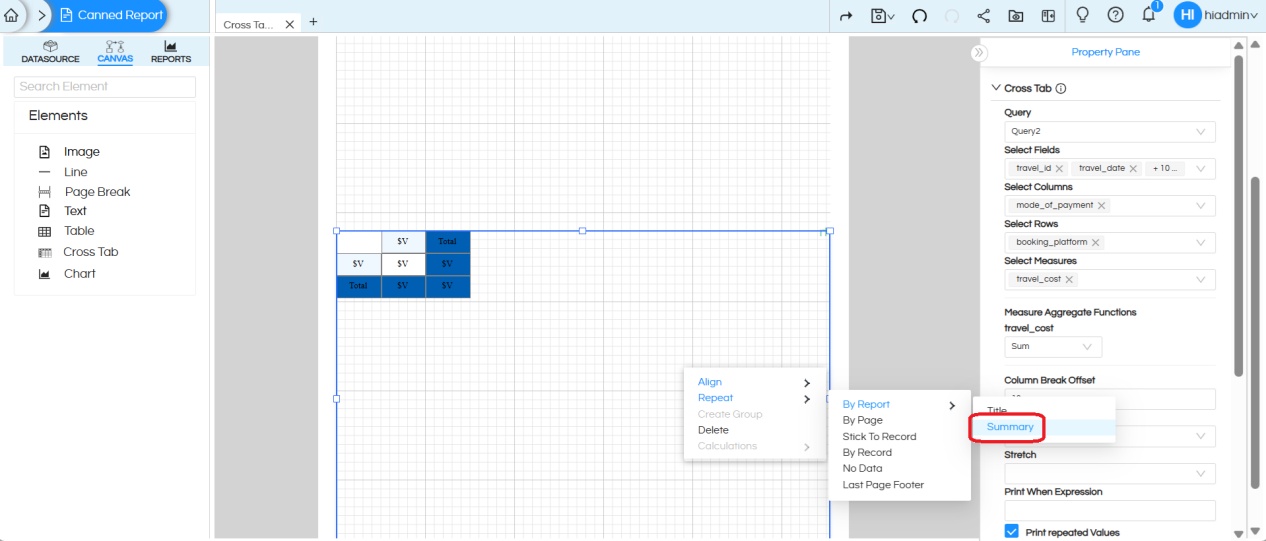
Task: Switch to the REPORTS tab
Action: [x=171, y=52]
